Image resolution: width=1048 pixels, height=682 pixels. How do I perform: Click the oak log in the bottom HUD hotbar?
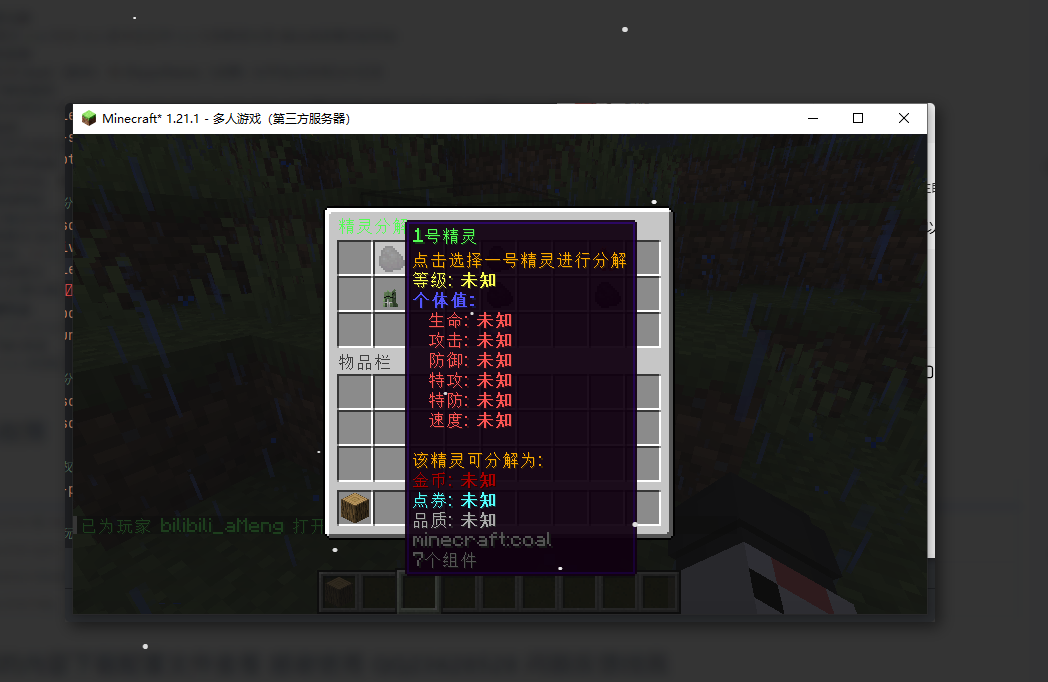[x=339, y=591]
